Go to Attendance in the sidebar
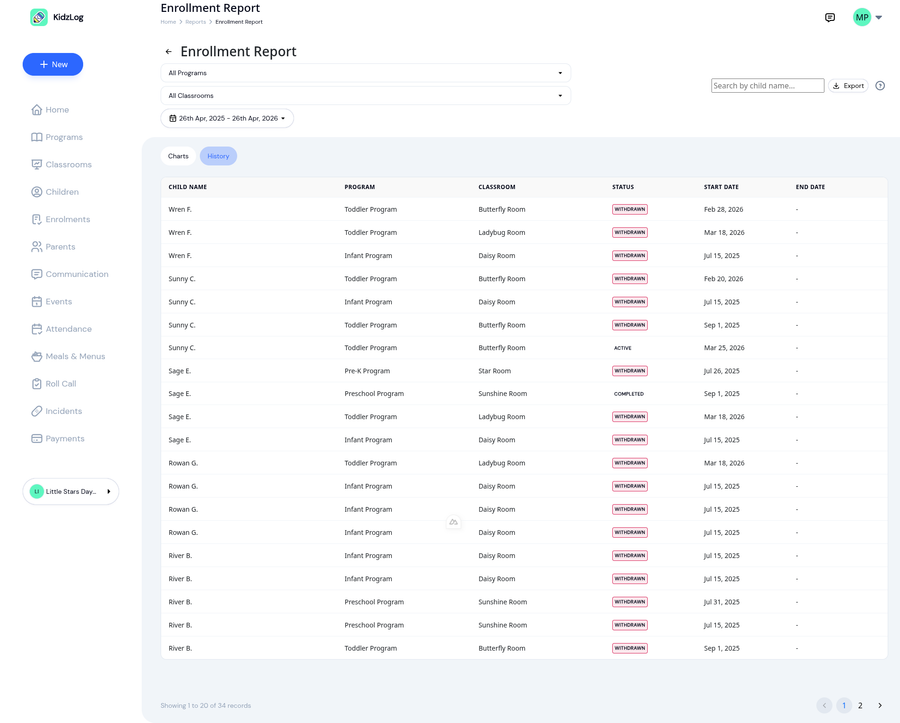The height and width of the screenshot is (723, 900). [x=61, y=329]
